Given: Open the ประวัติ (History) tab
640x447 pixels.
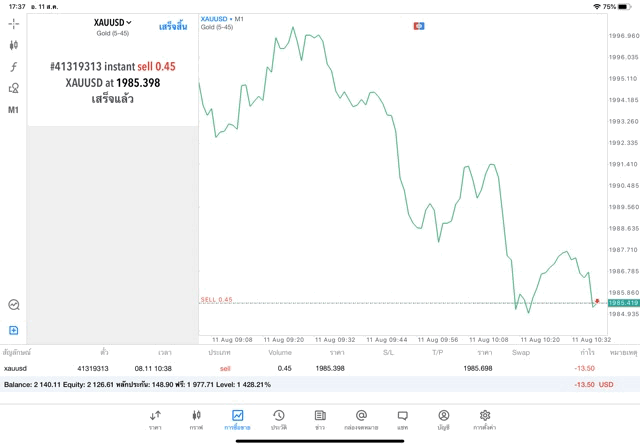Looking at the screenshot, I should 278,420.
